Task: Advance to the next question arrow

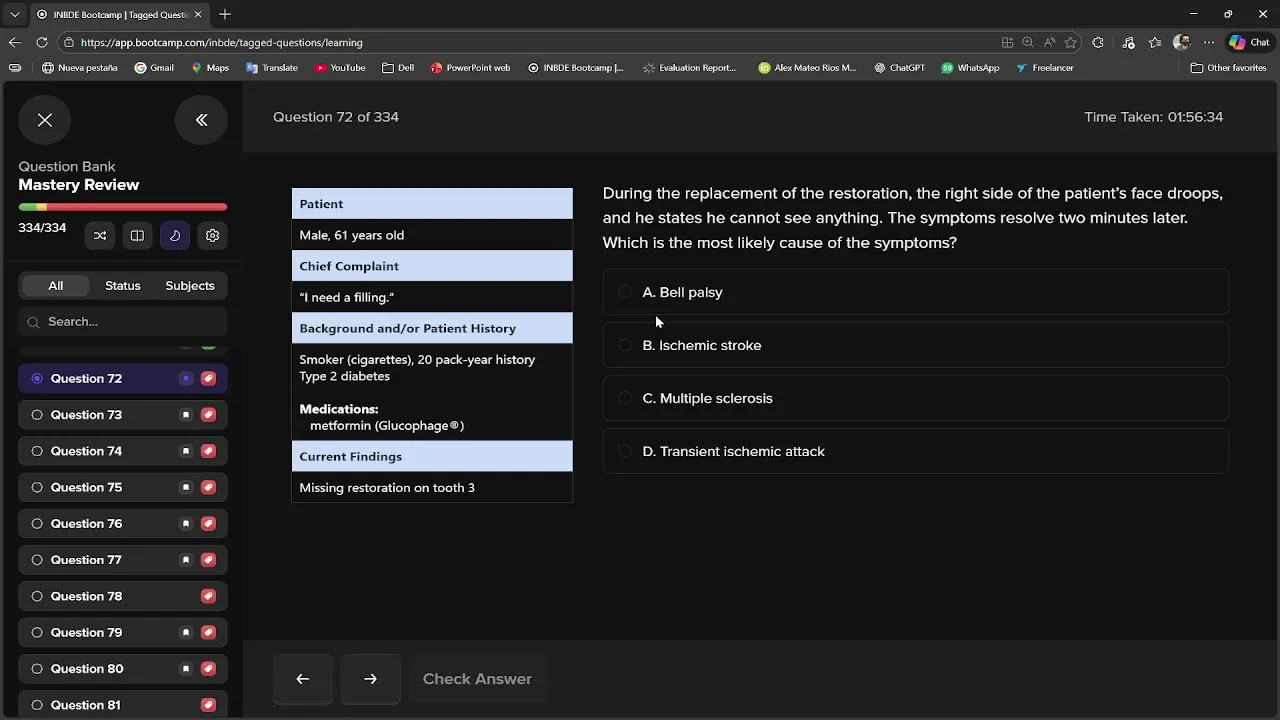Action: 370,679
